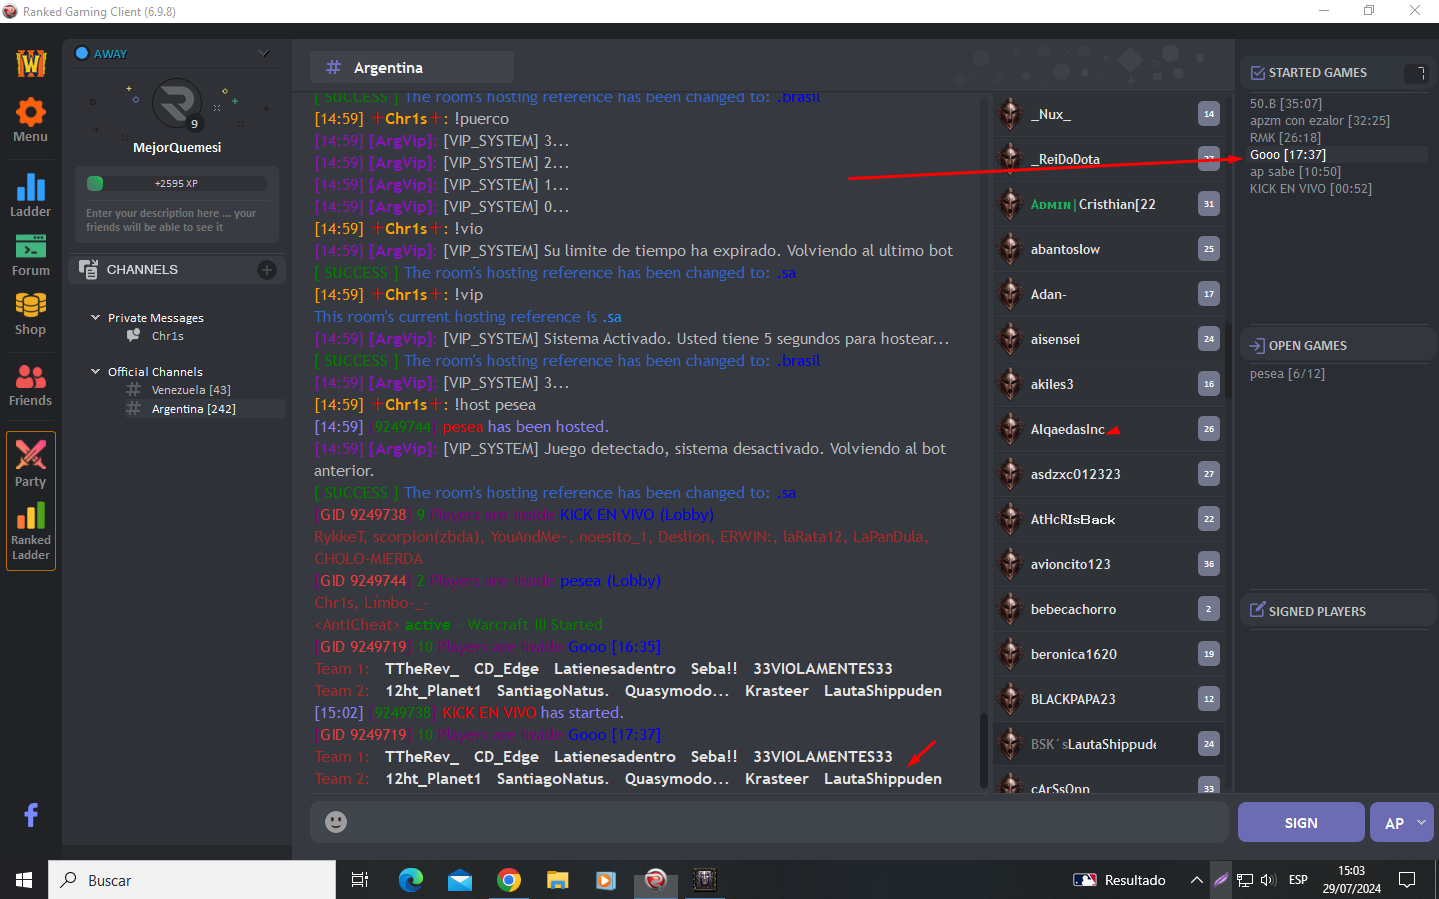Click the chat message input field

(x=768, y=821)
